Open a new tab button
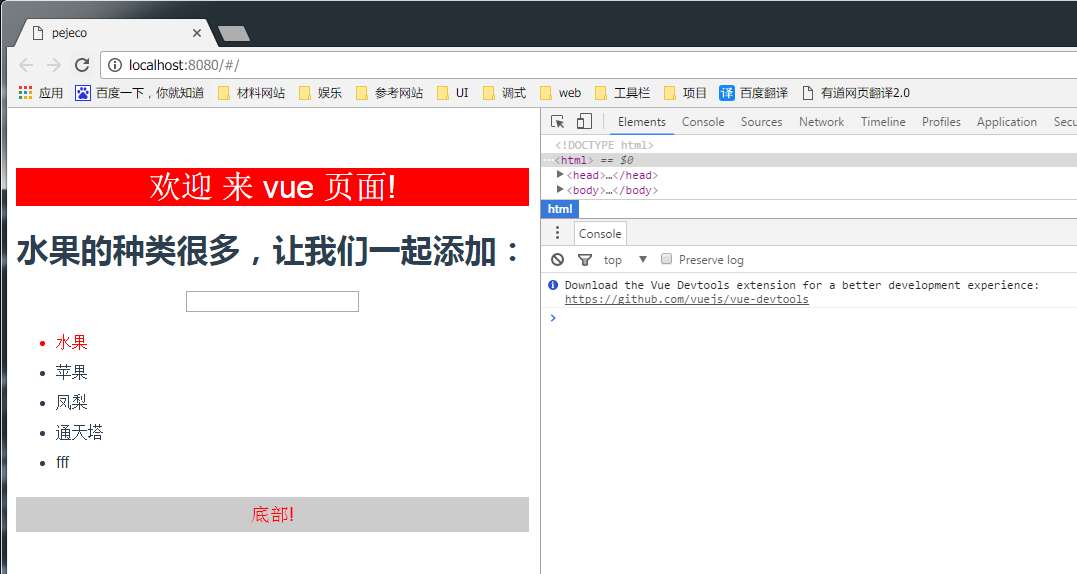 tap(234, 34)
